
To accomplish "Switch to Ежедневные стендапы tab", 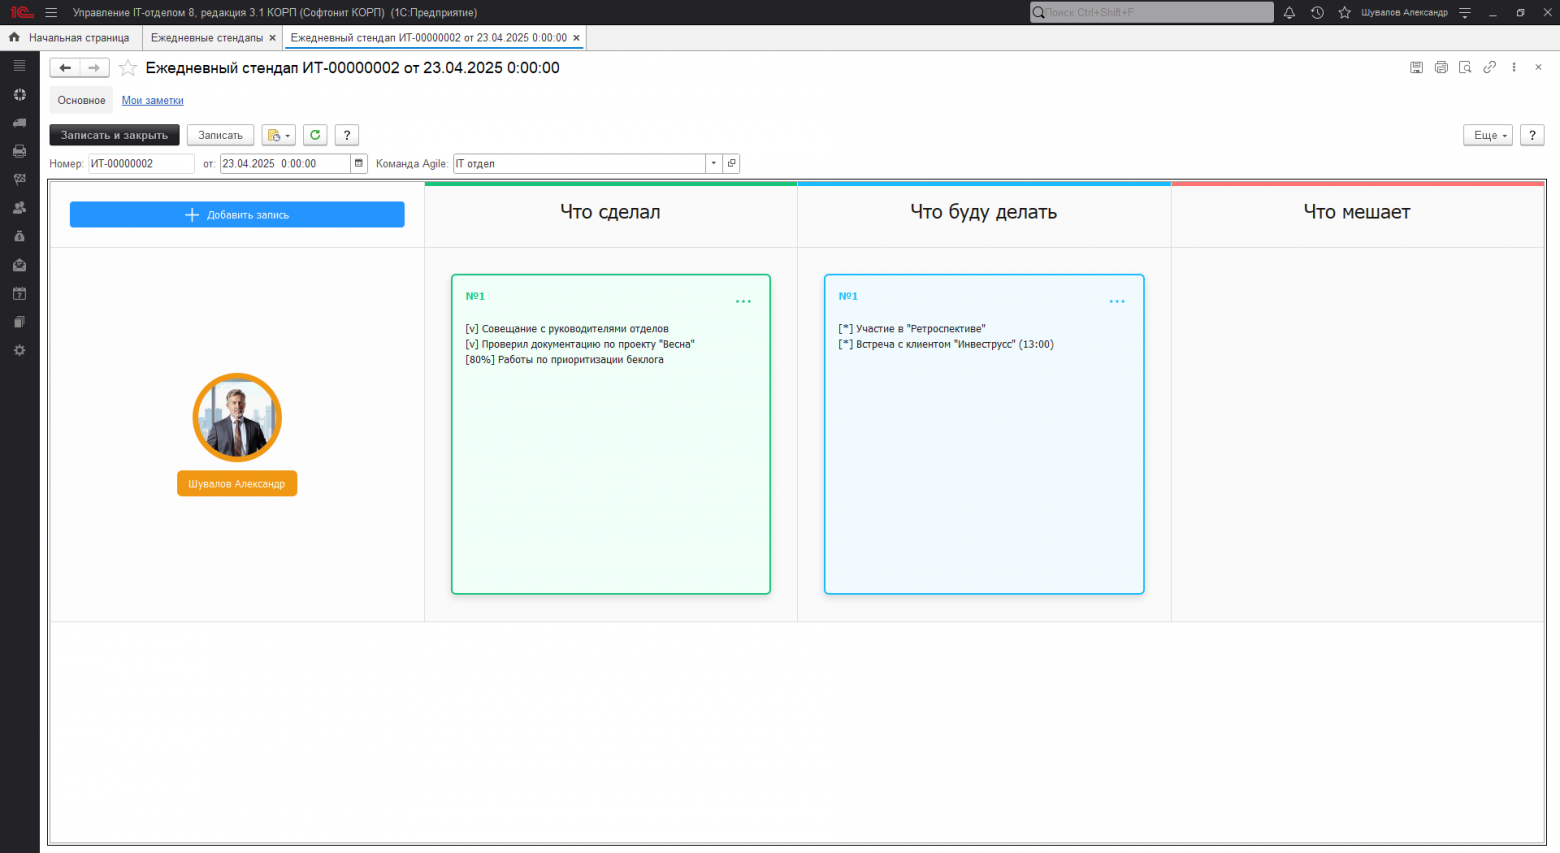I will [x=207, y=37].
